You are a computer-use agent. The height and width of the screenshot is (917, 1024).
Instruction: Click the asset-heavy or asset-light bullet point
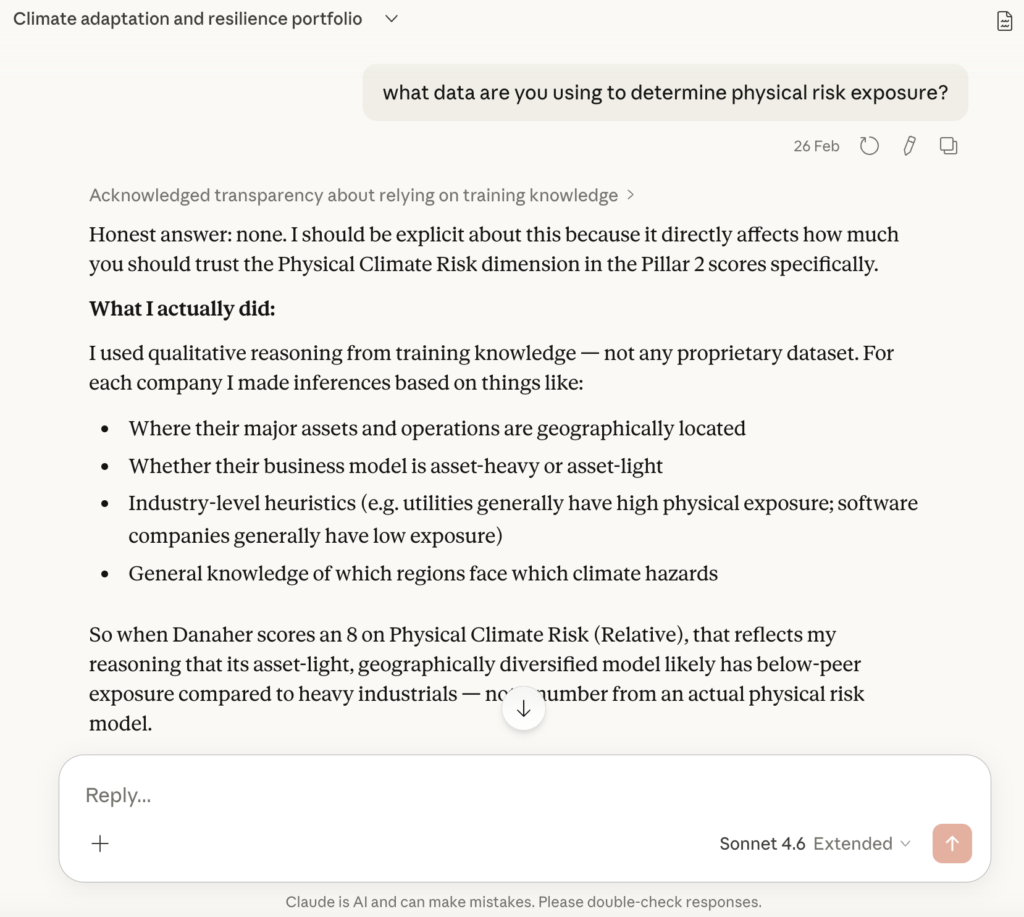click(x=395, y=466)
